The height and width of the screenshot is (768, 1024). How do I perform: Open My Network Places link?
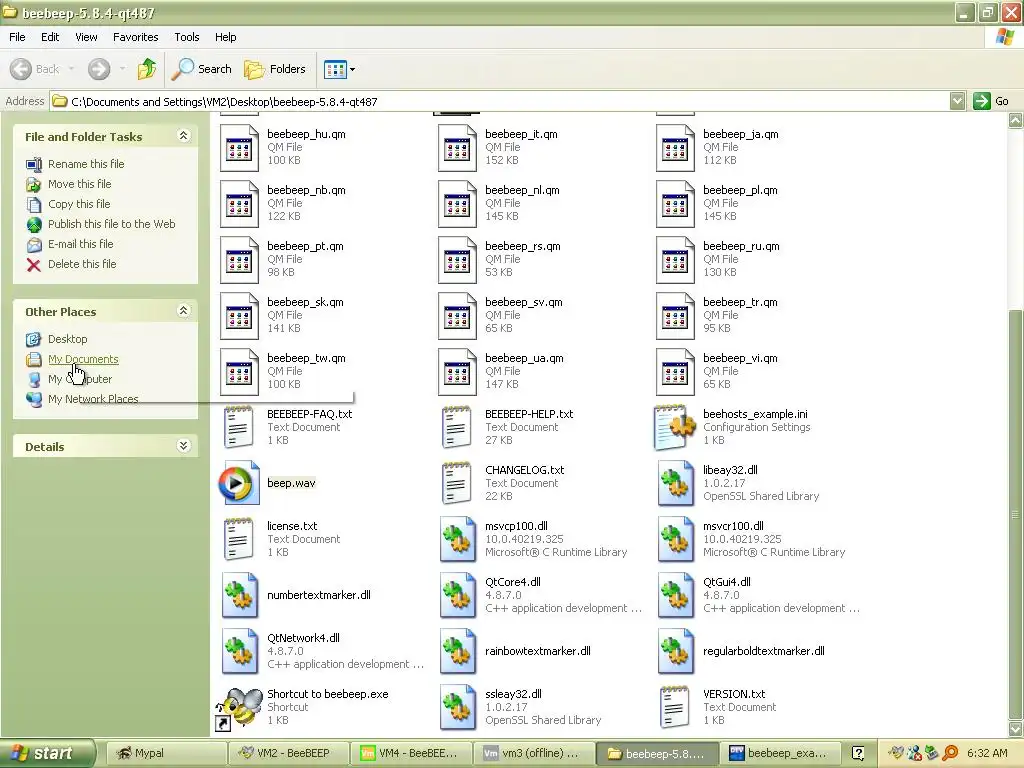pos(93,399)
